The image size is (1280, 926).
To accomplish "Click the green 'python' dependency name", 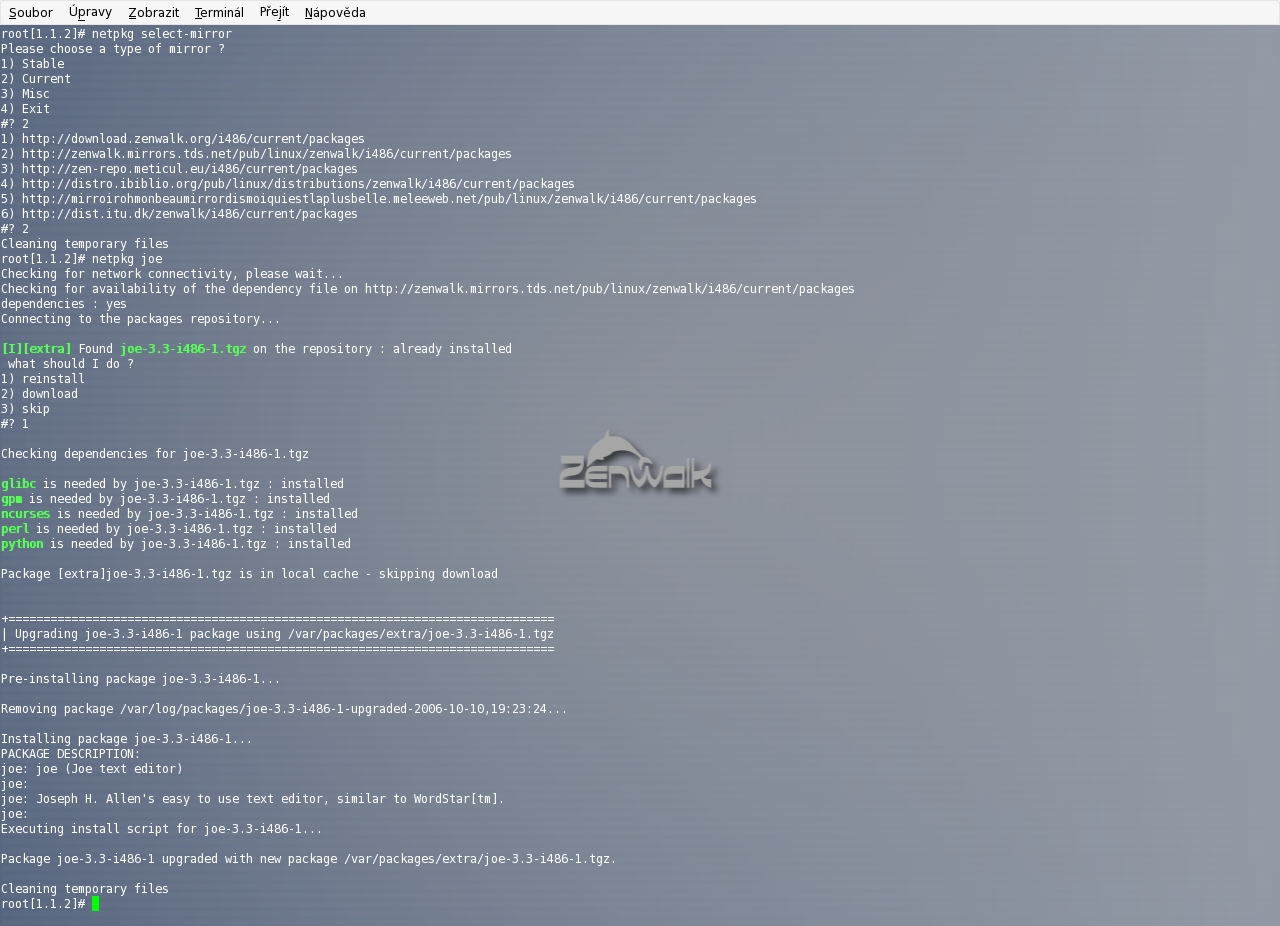I will pyautogui.click(x=22, y=544).
